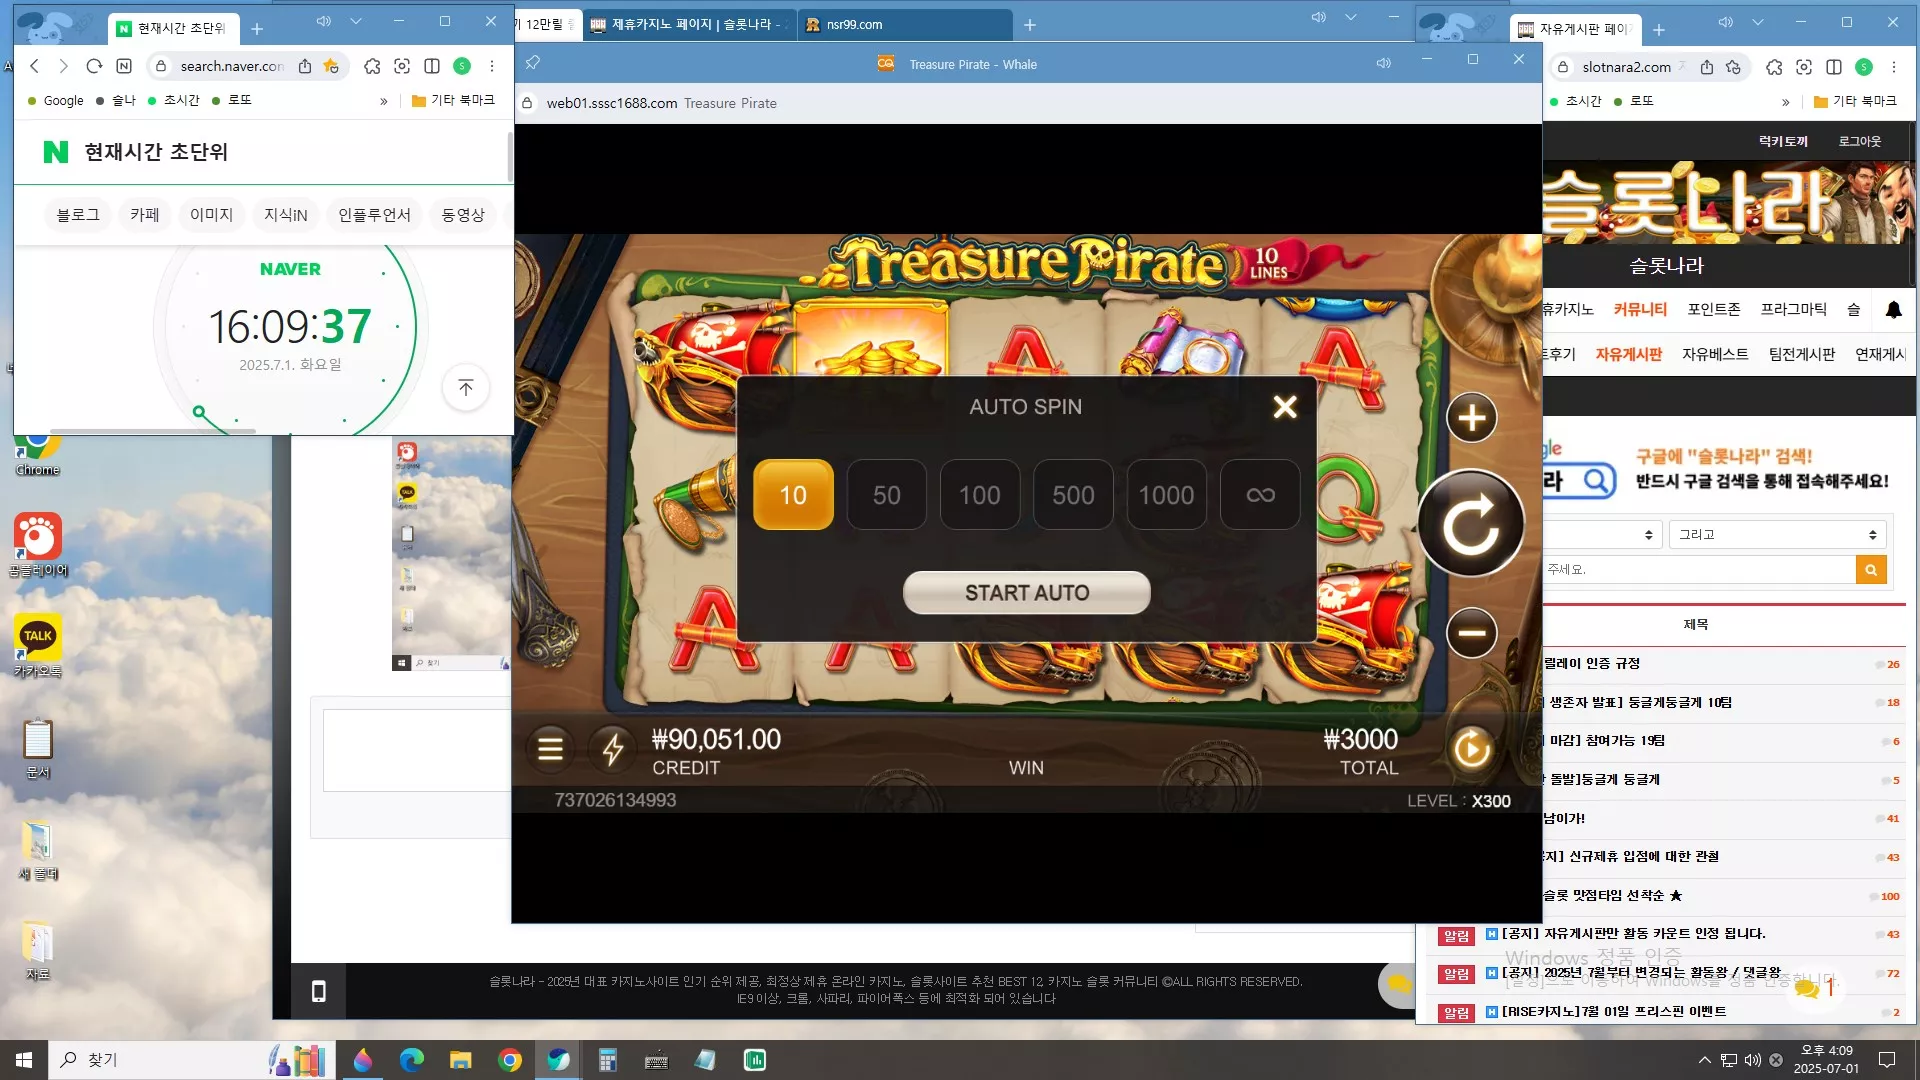Close the AUTO SPIN dialog with the X

(1285, 407)
